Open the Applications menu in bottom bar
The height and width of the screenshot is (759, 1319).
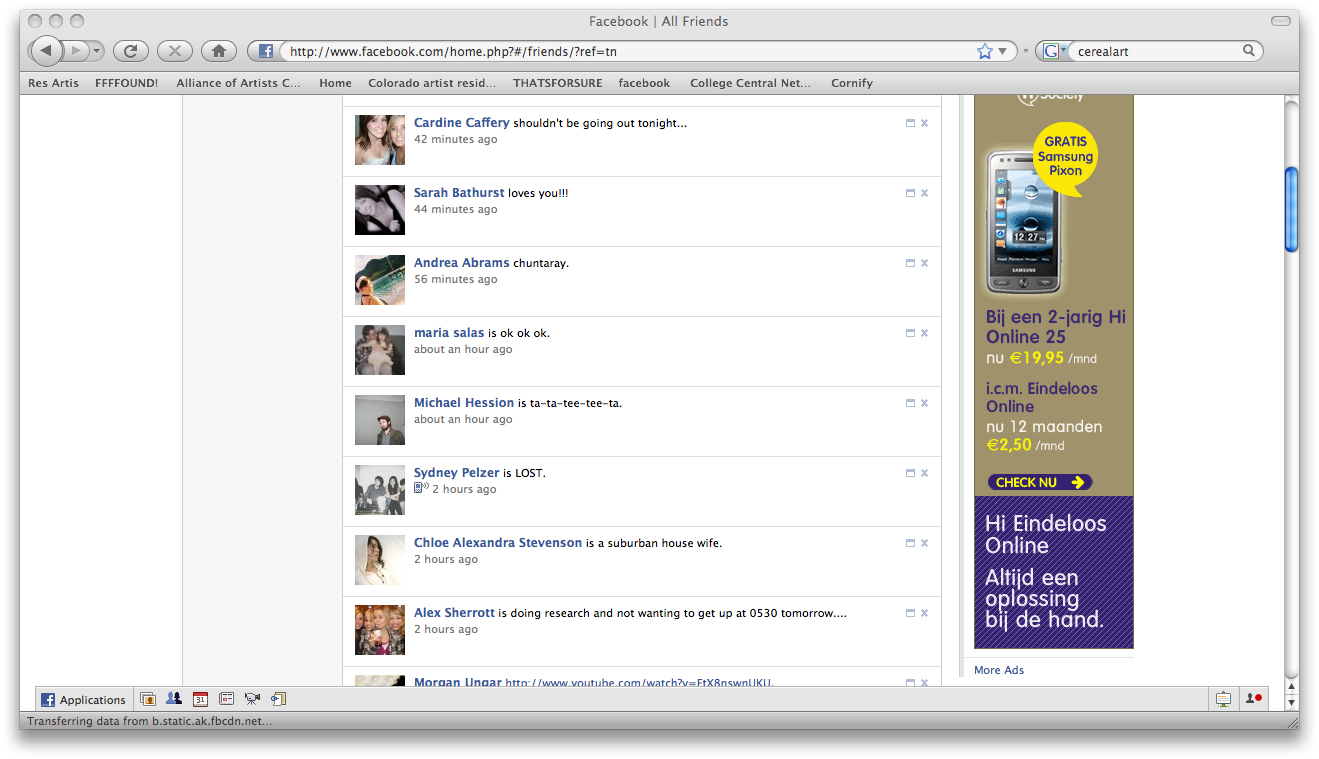tap(83, 699)
